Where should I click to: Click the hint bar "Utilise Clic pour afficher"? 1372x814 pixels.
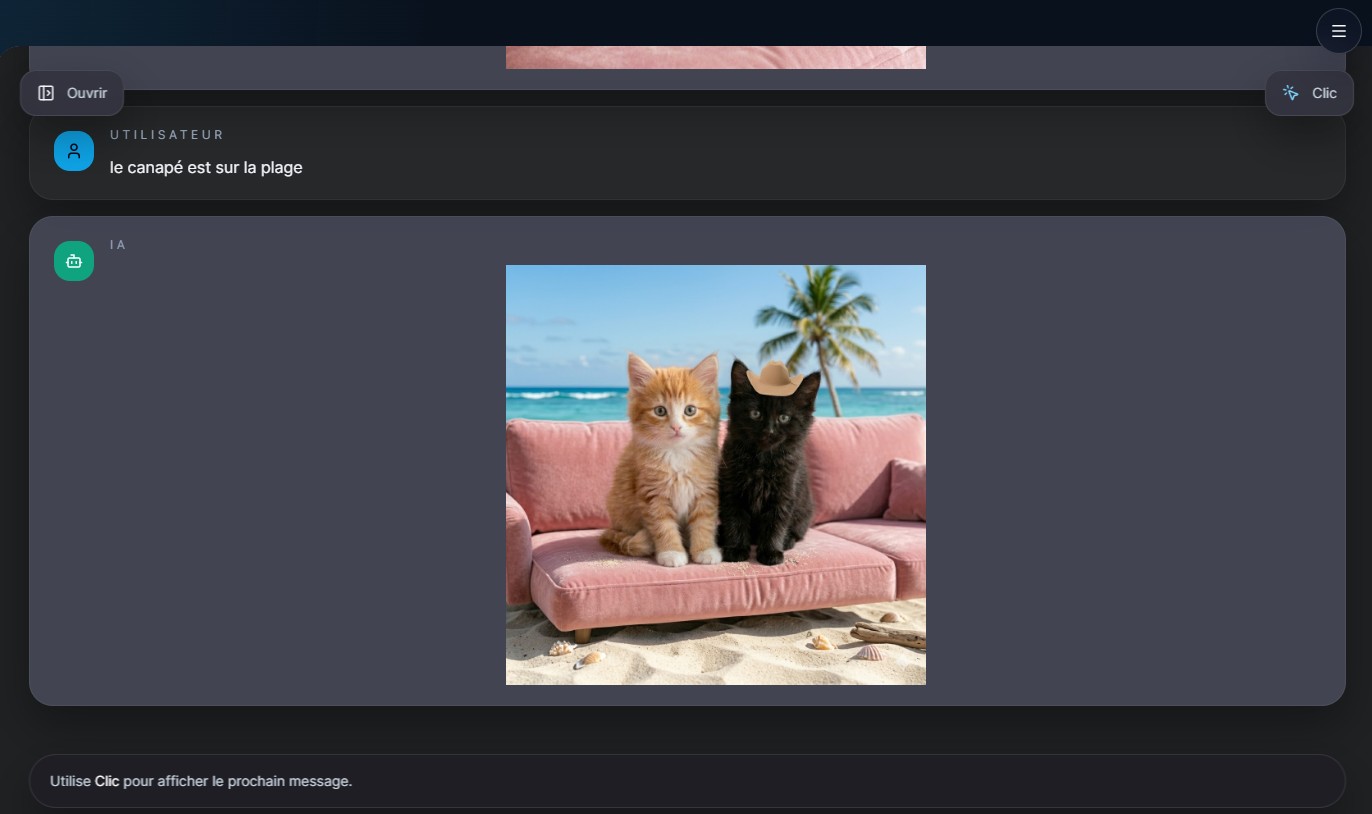pos(686,781)
